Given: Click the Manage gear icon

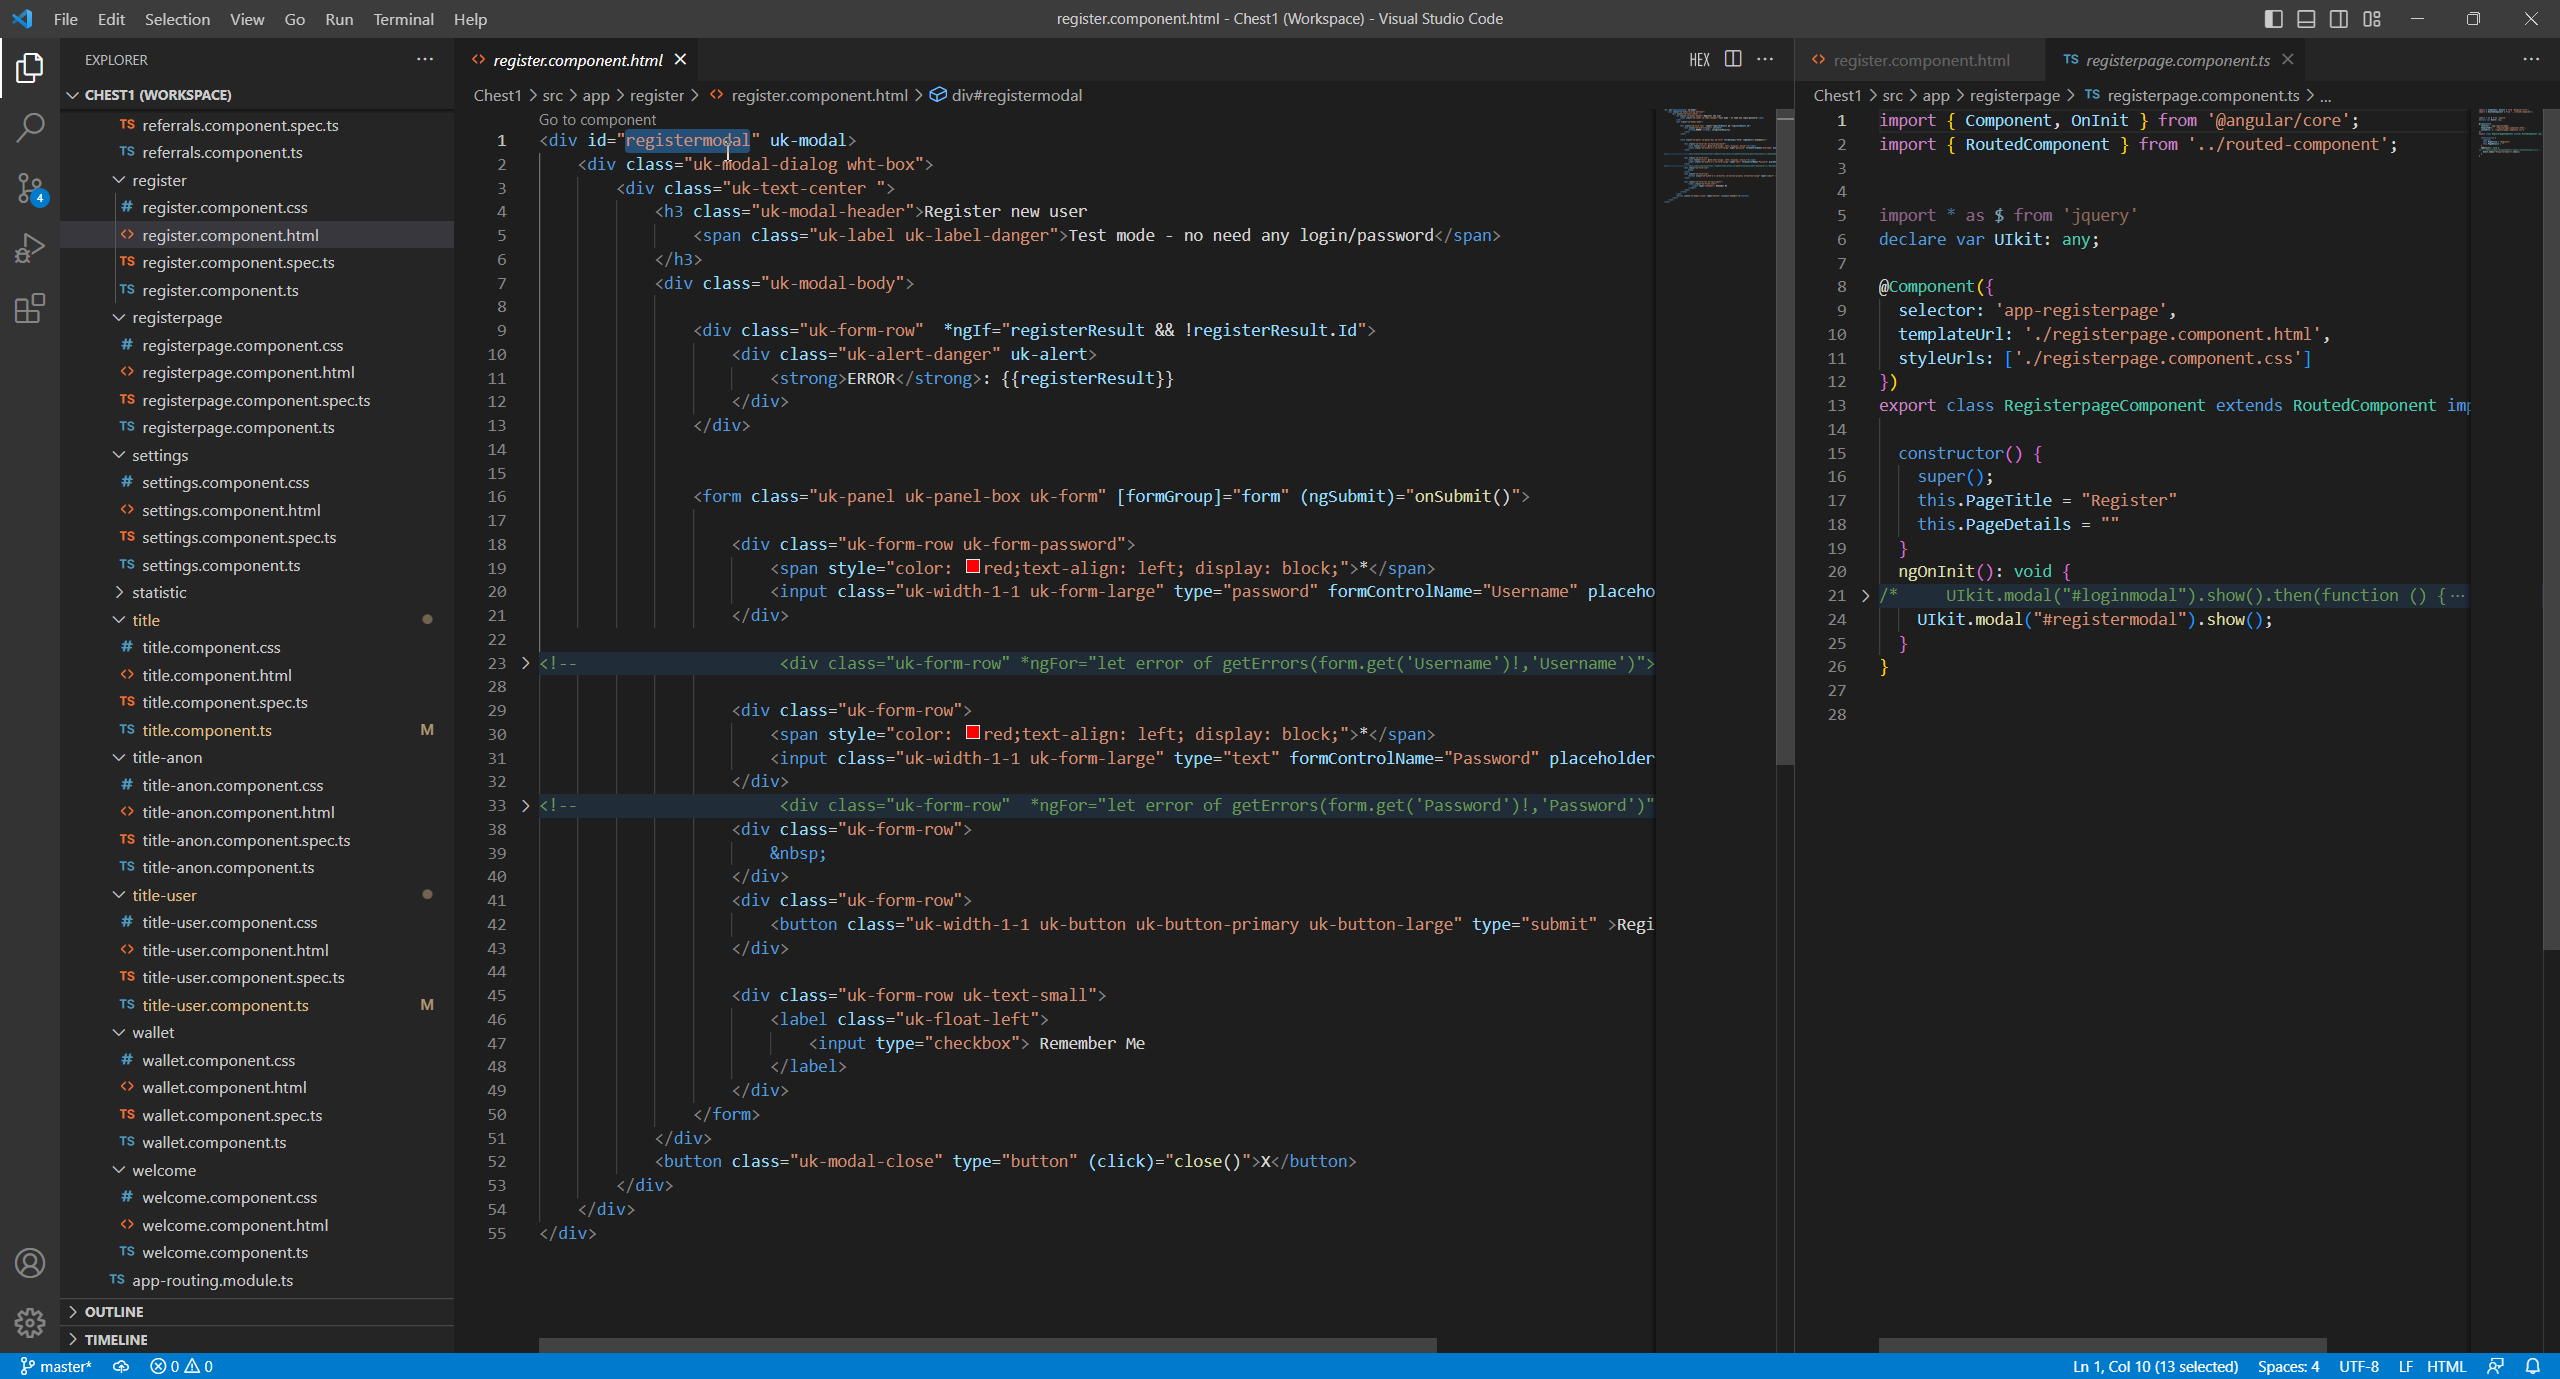Looking at the screenshot, I should pyautogui.click(x=30, y=1322).
